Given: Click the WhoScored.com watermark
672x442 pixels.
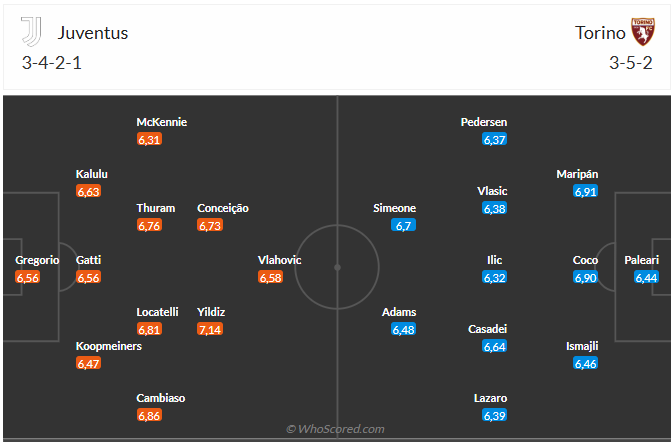Looking at the screenshot, I should tap(335, 429).
